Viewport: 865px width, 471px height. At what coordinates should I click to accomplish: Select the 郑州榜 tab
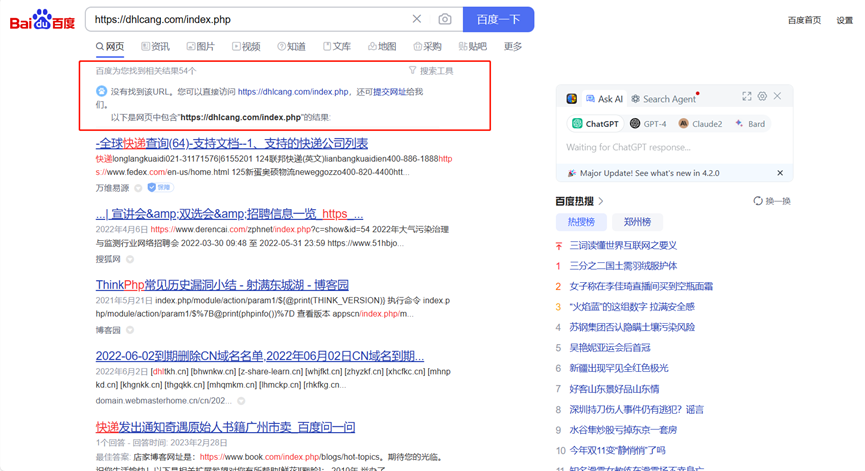637,222
